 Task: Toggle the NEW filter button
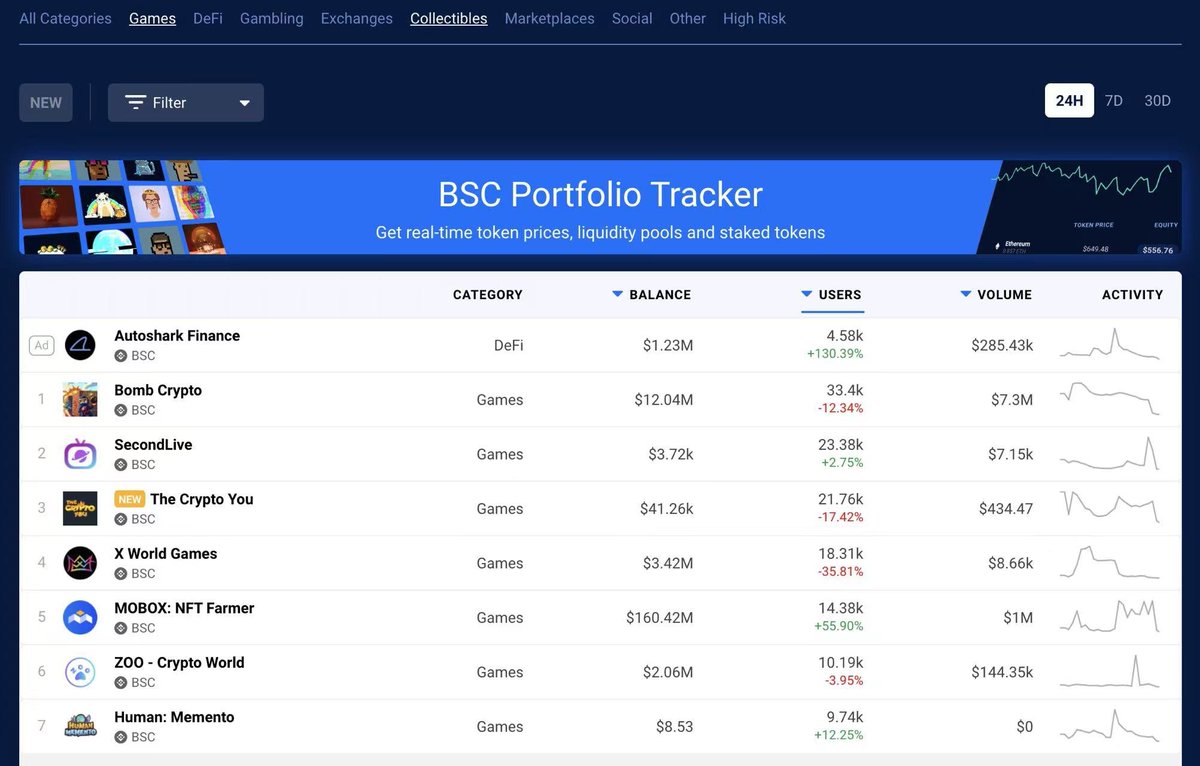pos(46,102)
